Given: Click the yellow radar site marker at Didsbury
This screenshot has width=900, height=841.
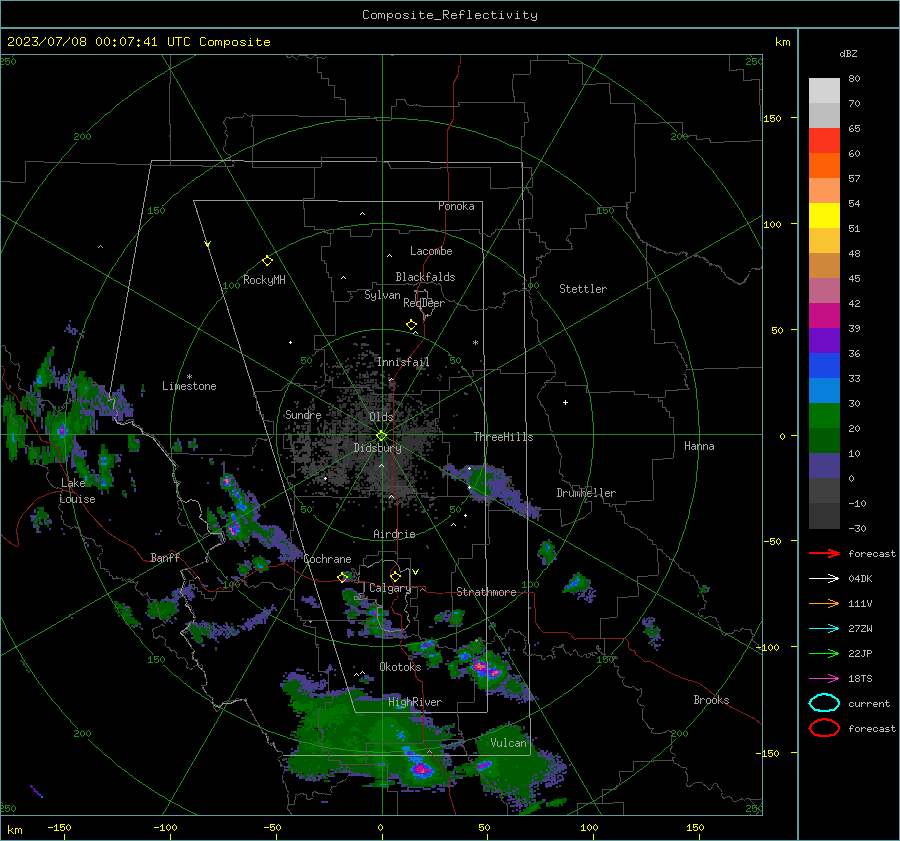Looking at the screenshot, I should pos(382,435).
